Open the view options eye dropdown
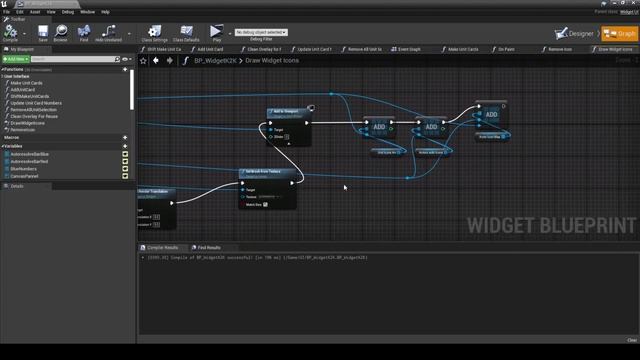 (127, 59)
